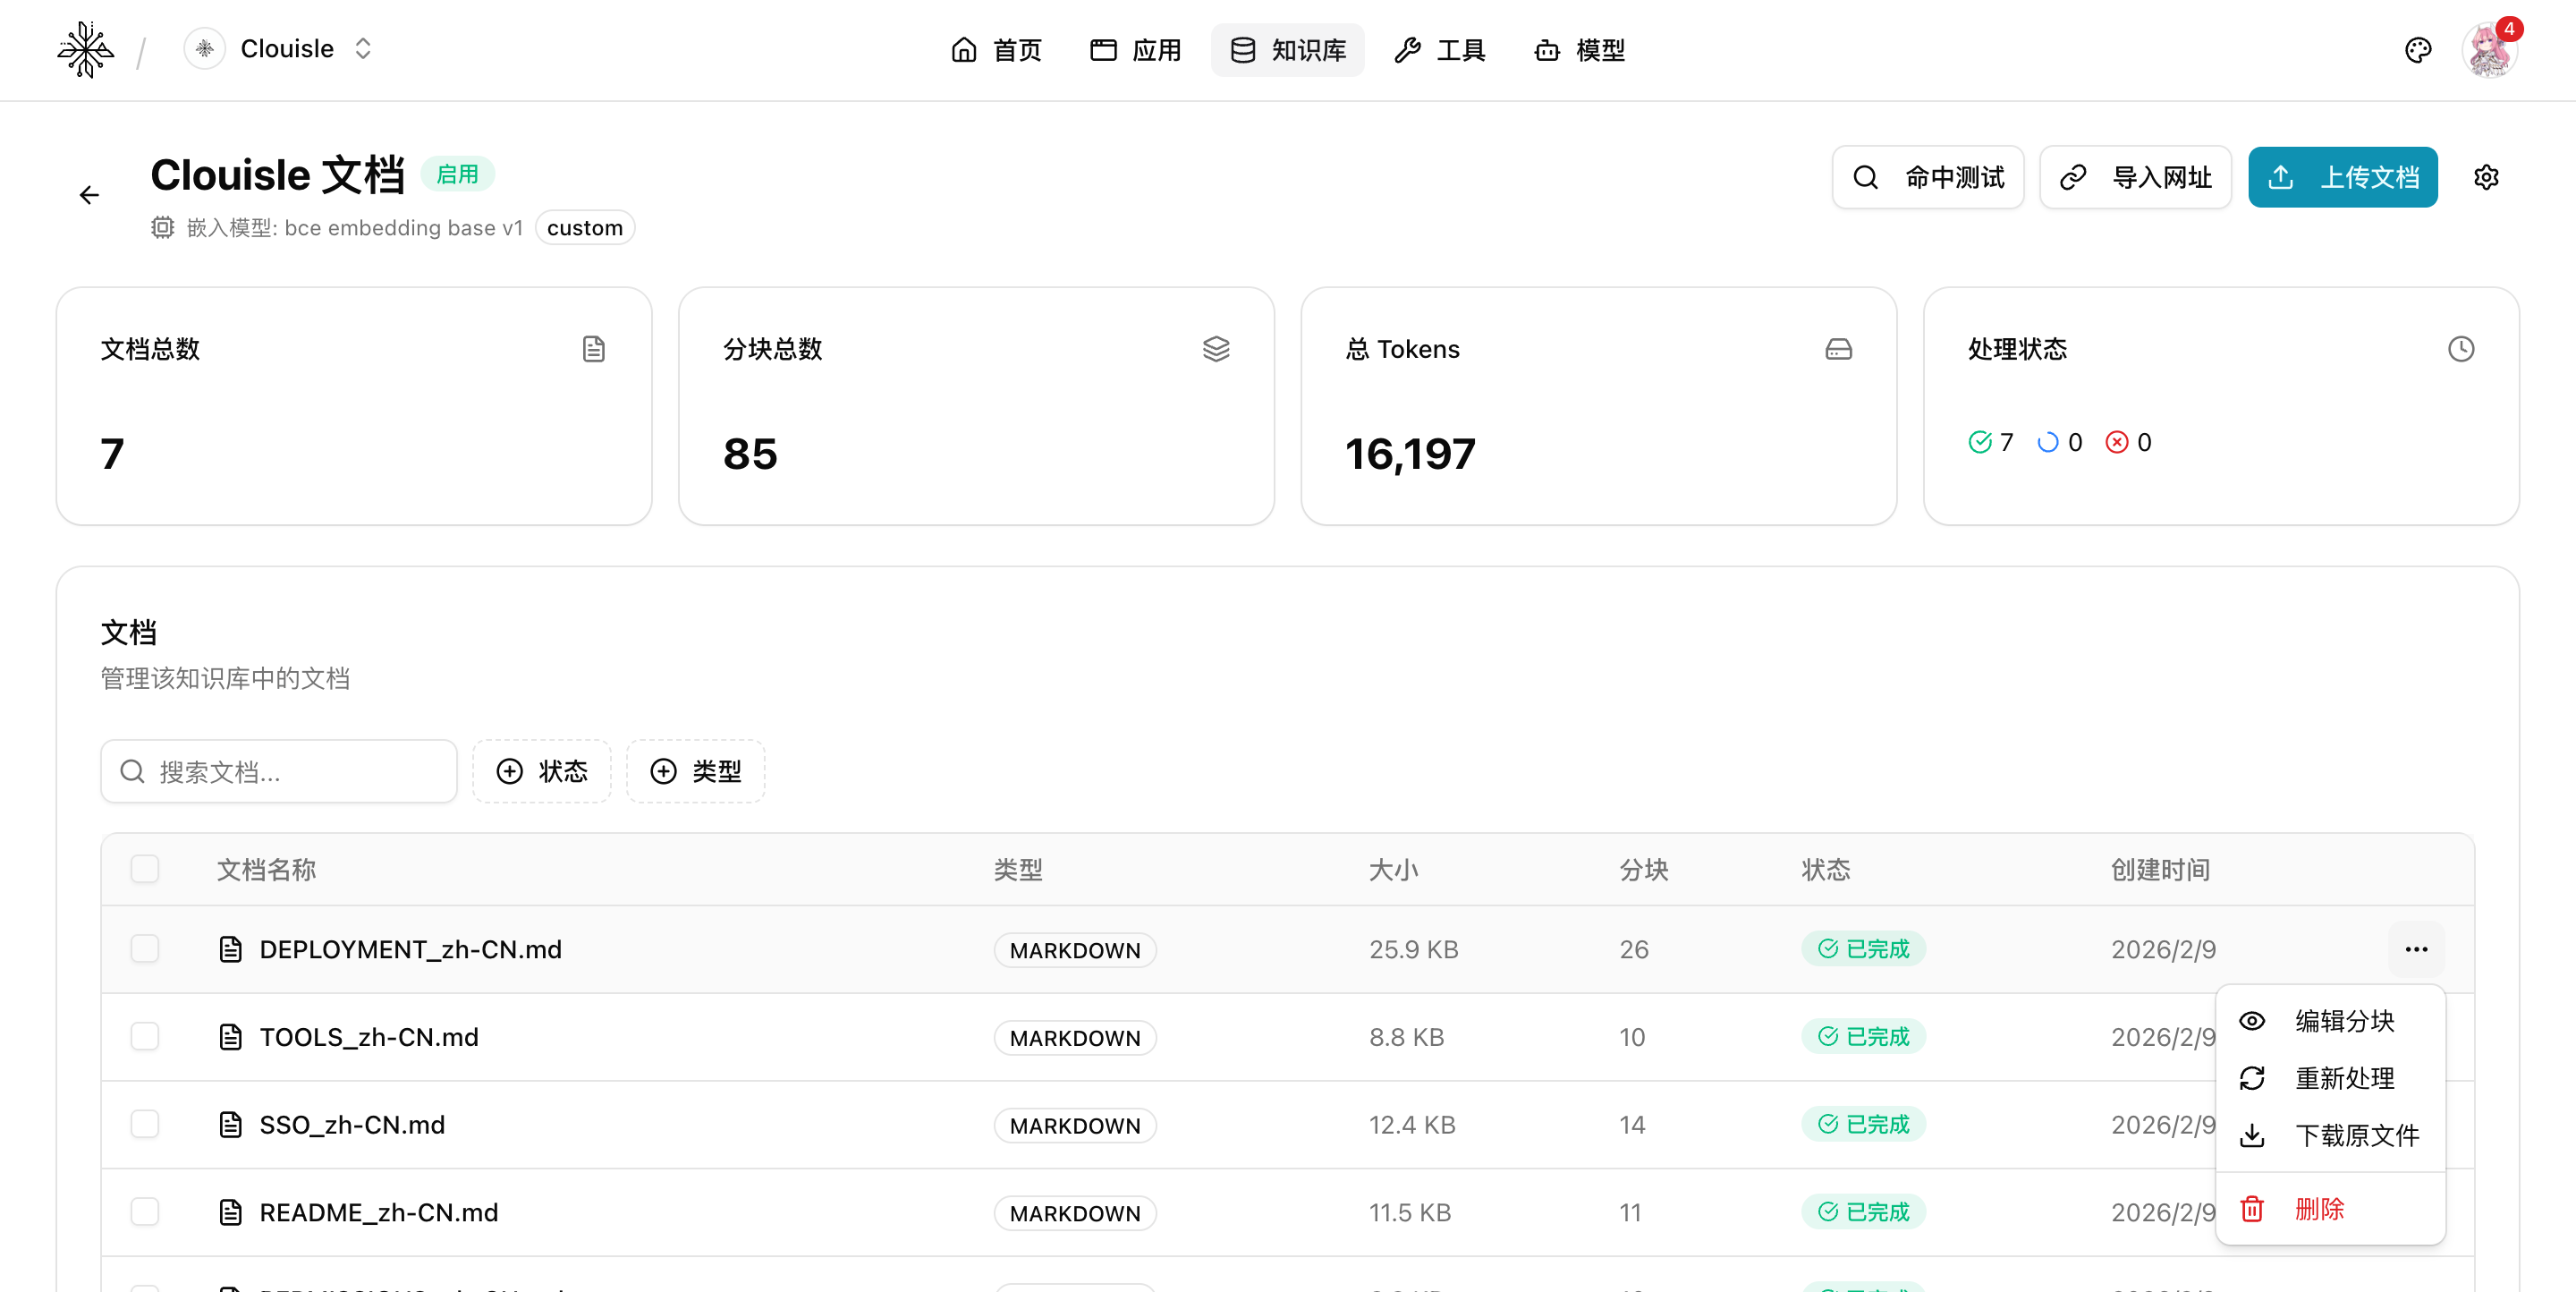Choose 重新处理 from the context menu

[2343, 1078]
